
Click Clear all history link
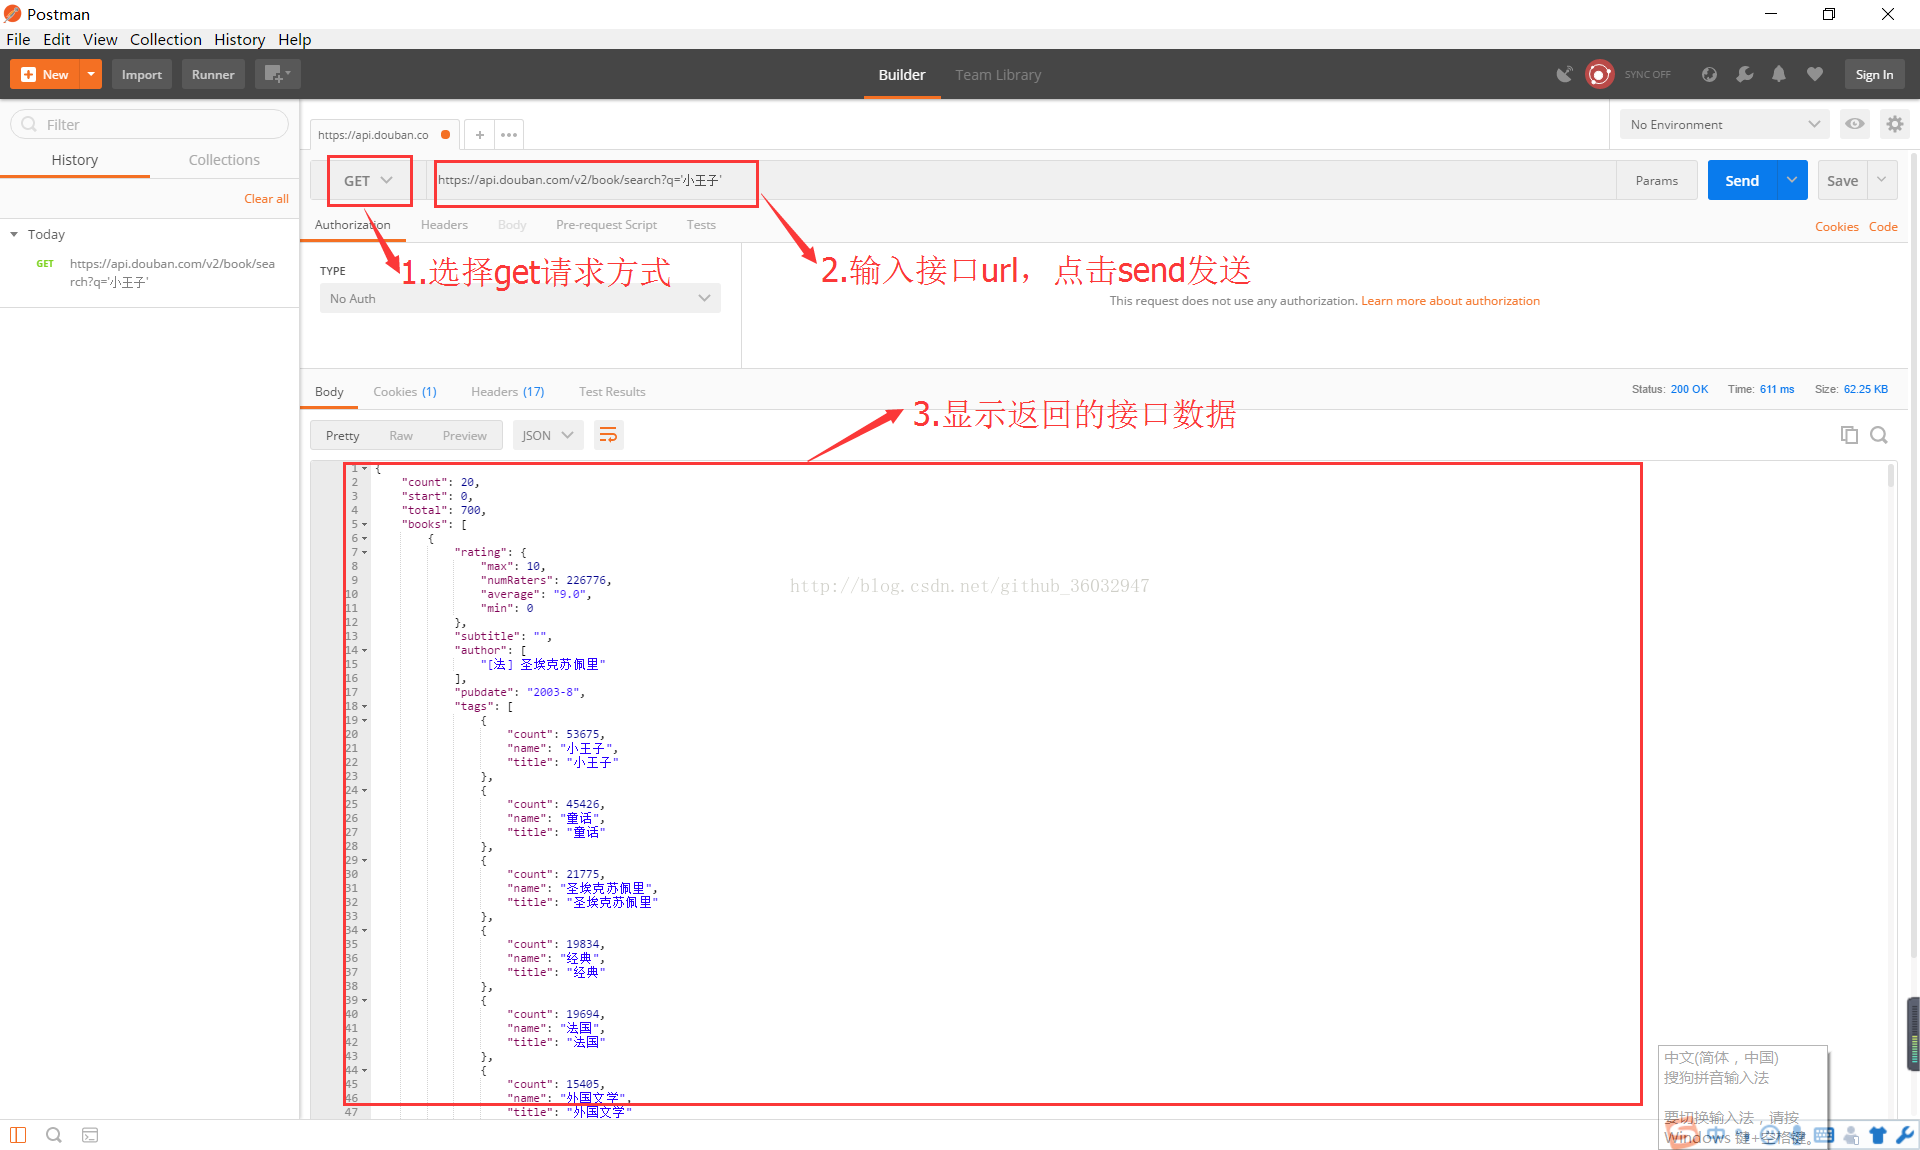(266, 199)
